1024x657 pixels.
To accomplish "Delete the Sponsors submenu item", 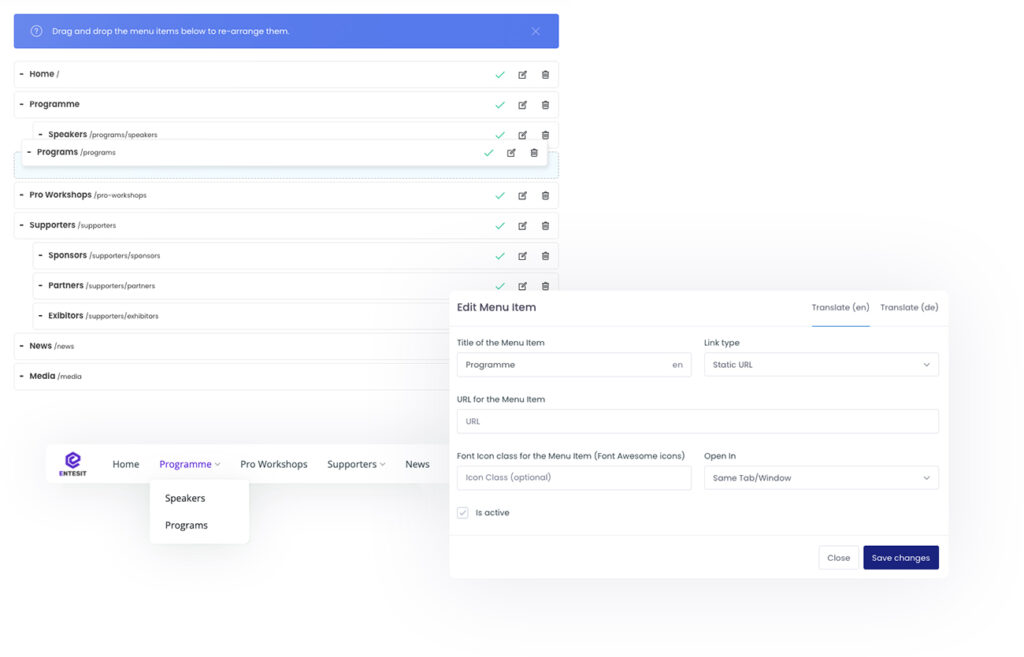I will pyautogui.click(x=545, y=256).
